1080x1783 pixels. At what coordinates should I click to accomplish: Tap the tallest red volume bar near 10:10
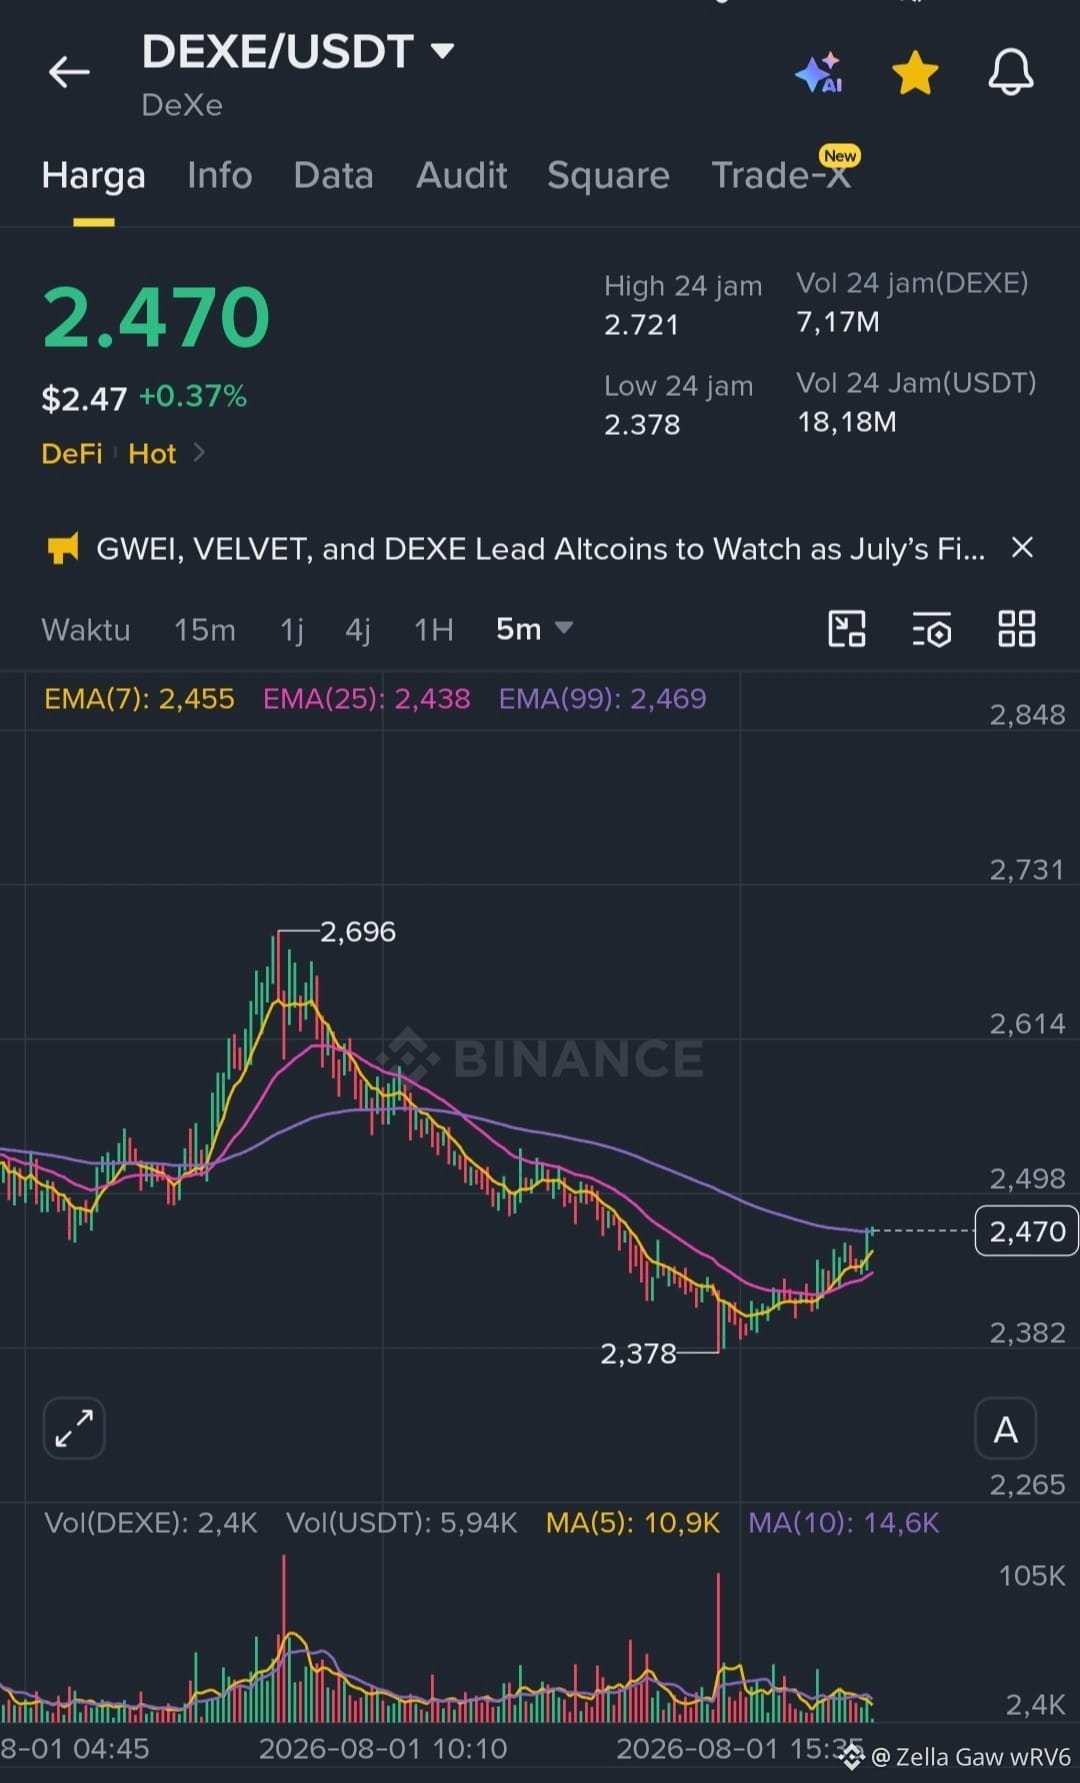click(284, 1638)
